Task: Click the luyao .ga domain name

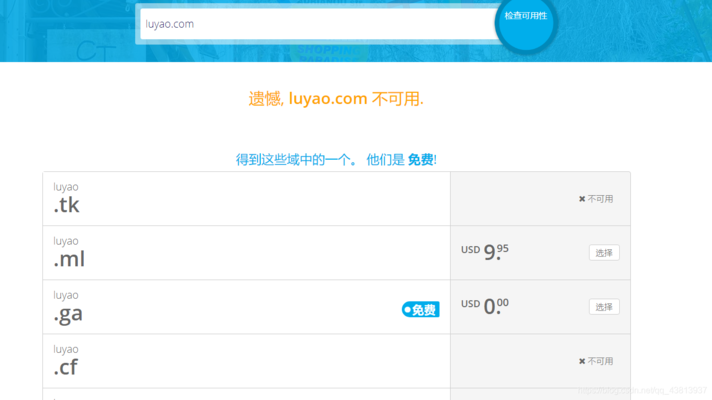Action: (68, 307)
